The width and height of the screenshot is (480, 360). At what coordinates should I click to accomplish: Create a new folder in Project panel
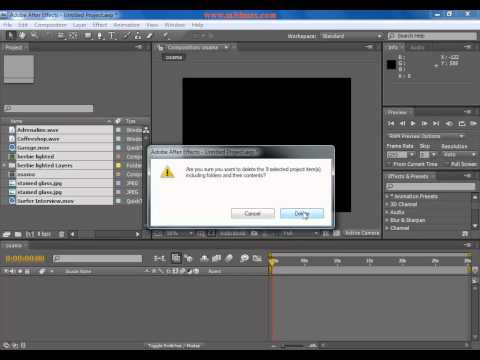18,234
